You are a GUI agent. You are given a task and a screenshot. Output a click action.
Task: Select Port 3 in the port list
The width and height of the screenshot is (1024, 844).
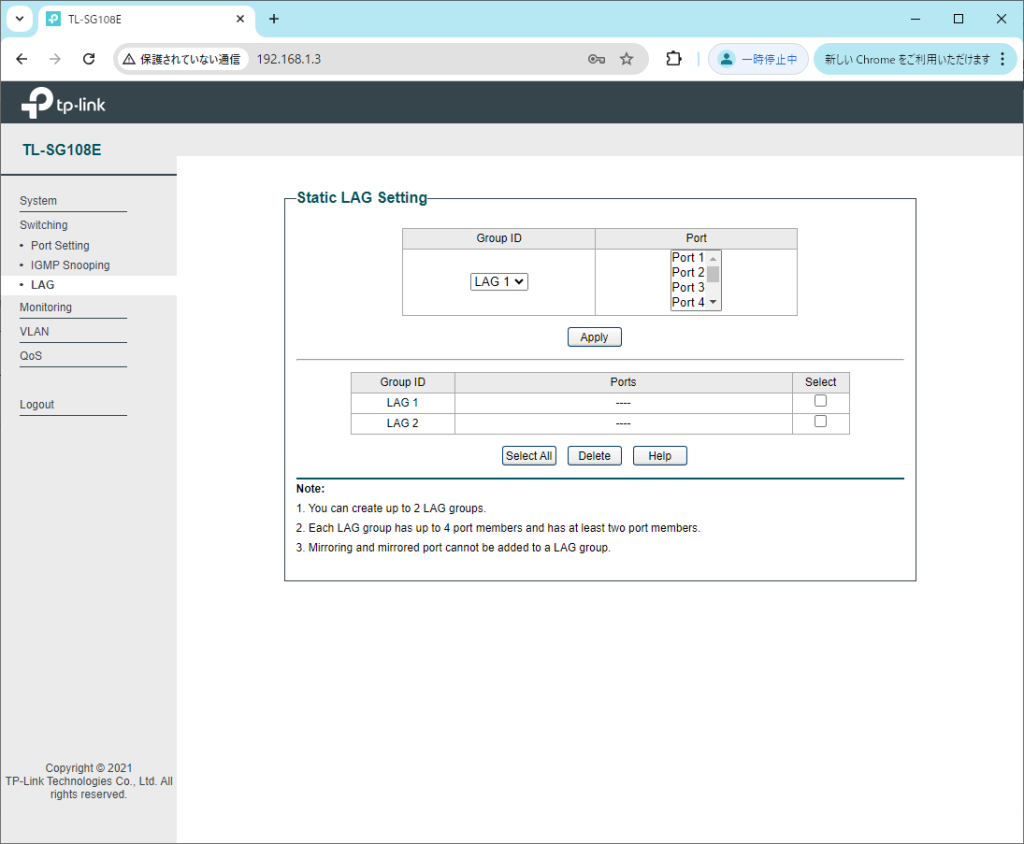(688, 287)
